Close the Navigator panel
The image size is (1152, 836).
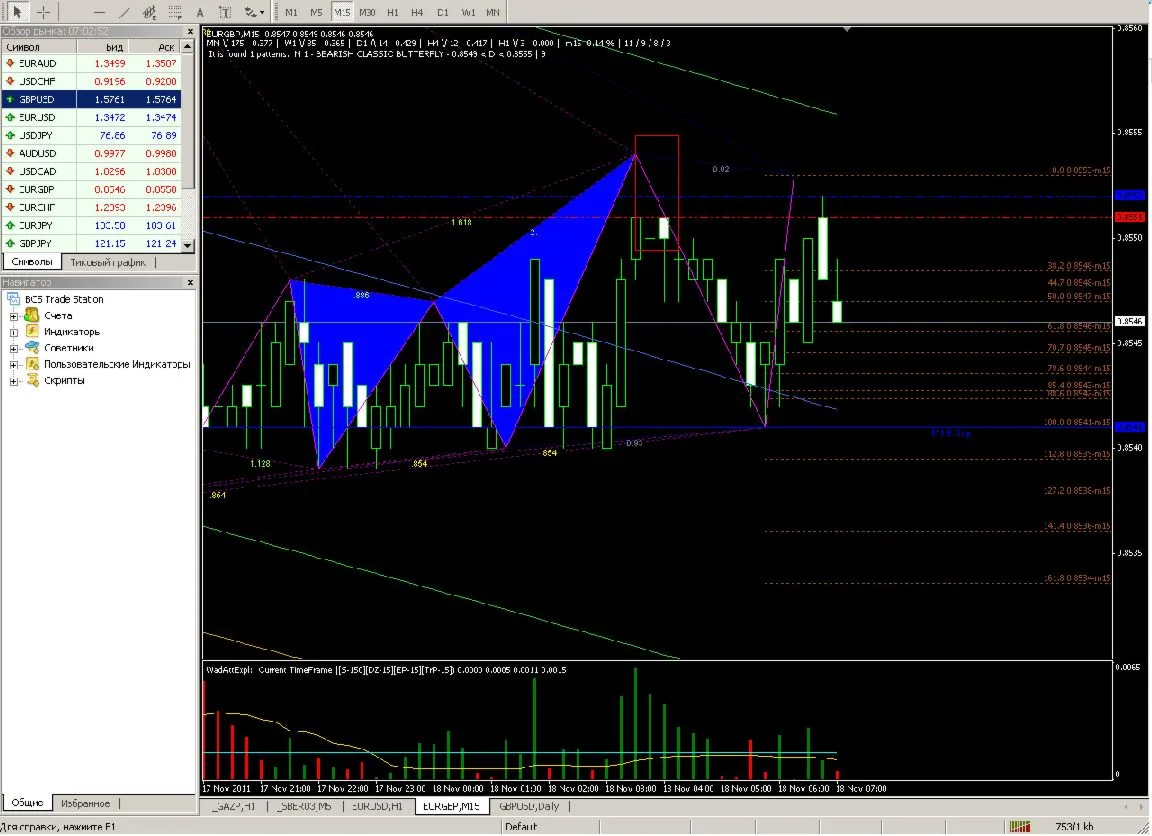coord(190,282)
